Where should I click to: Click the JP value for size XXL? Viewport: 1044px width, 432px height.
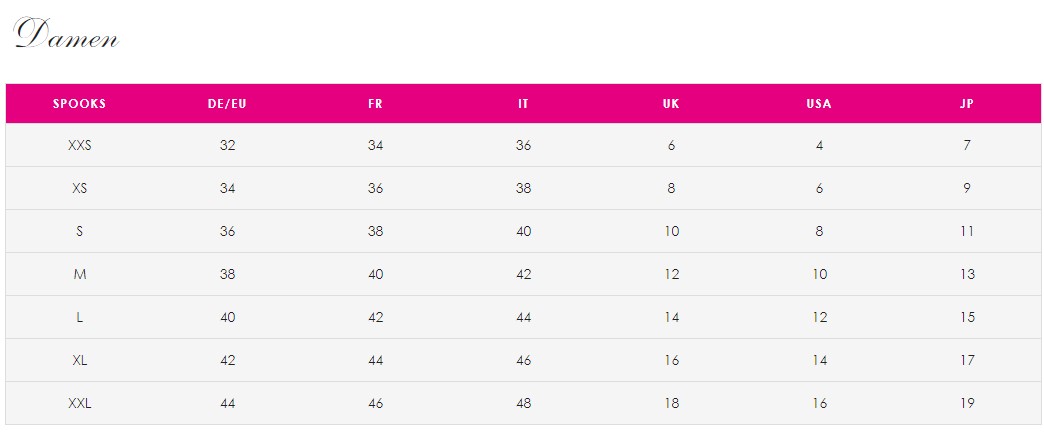click(x=967, y=404)
